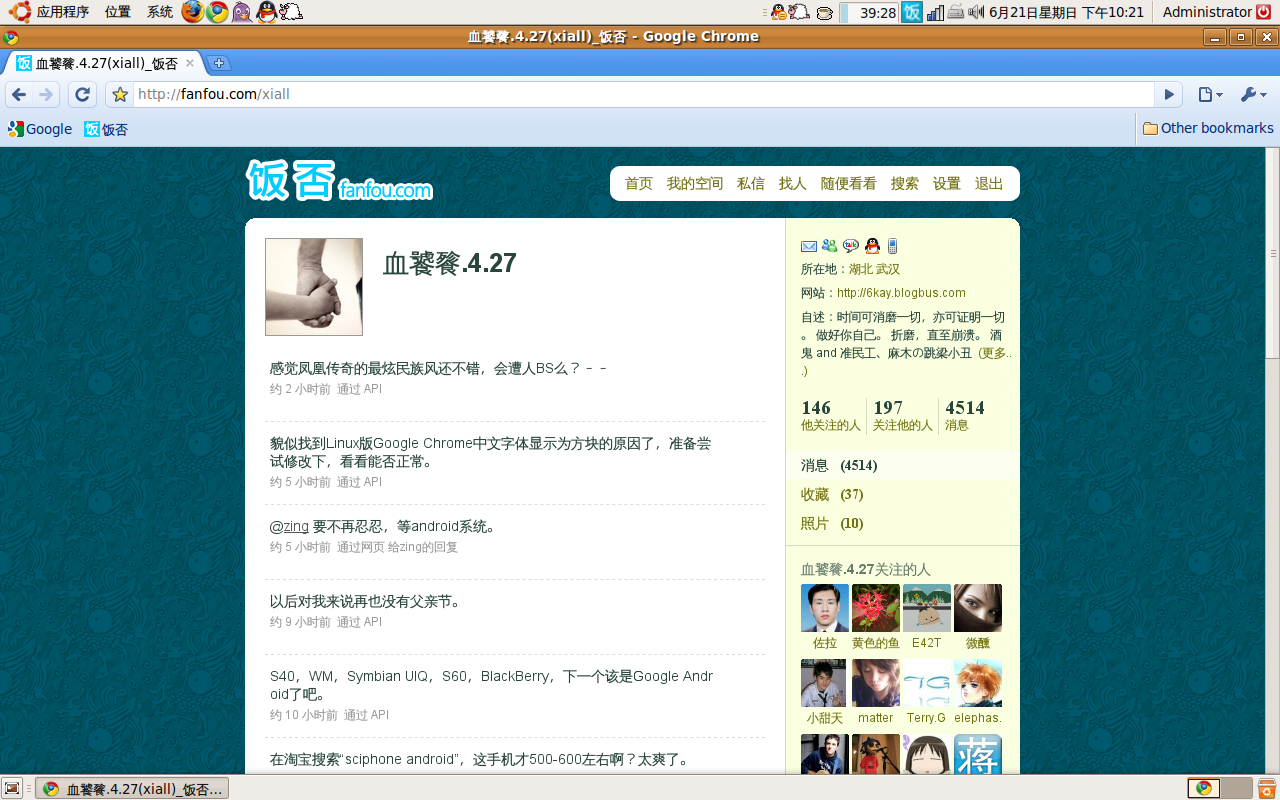Open 佐拉 avatar in followed people
1280x800 pixels.
click(x=825, y=608)
